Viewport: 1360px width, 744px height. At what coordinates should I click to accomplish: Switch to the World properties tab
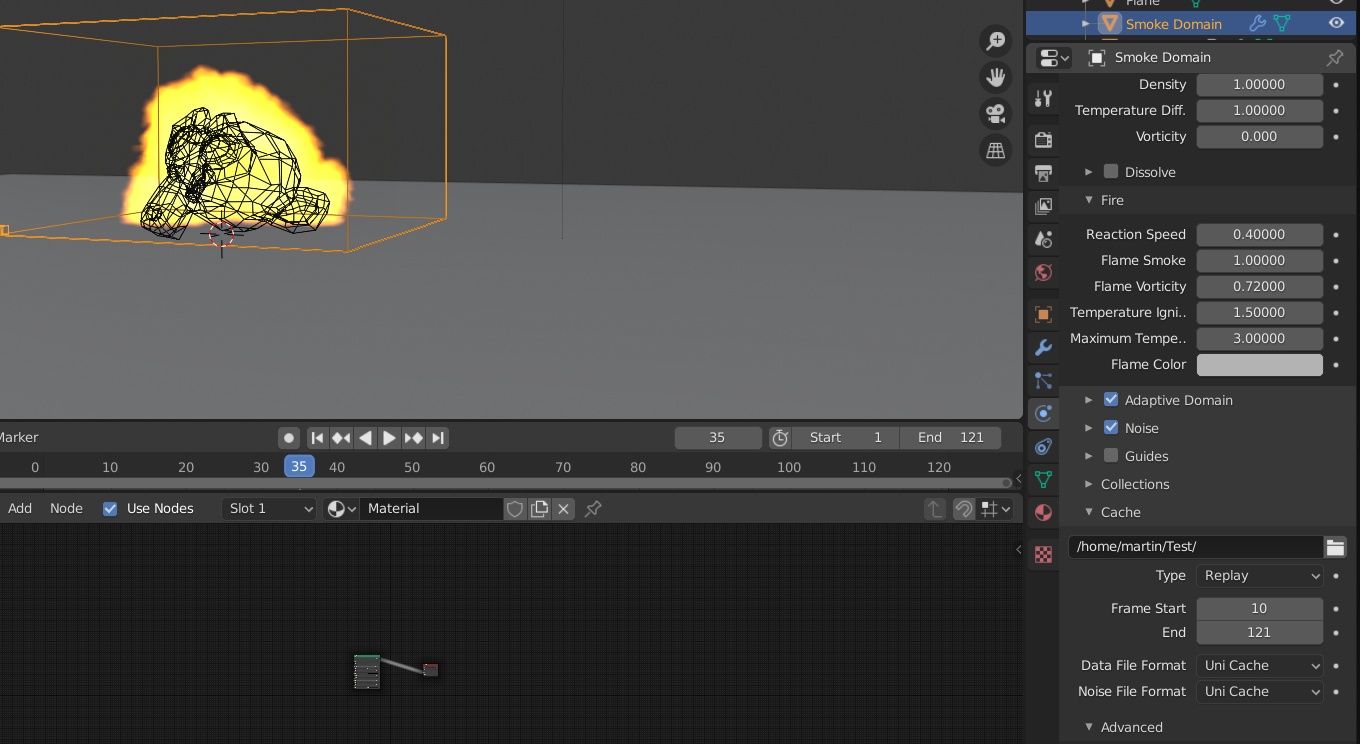(x=1043, y=272)
